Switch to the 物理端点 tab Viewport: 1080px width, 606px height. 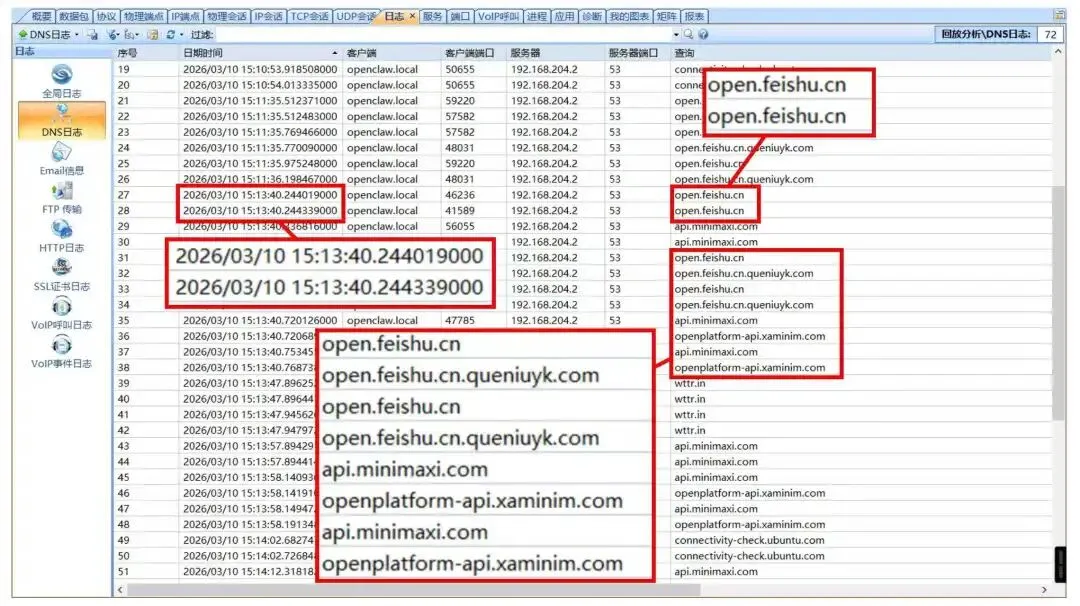[143, 16]
